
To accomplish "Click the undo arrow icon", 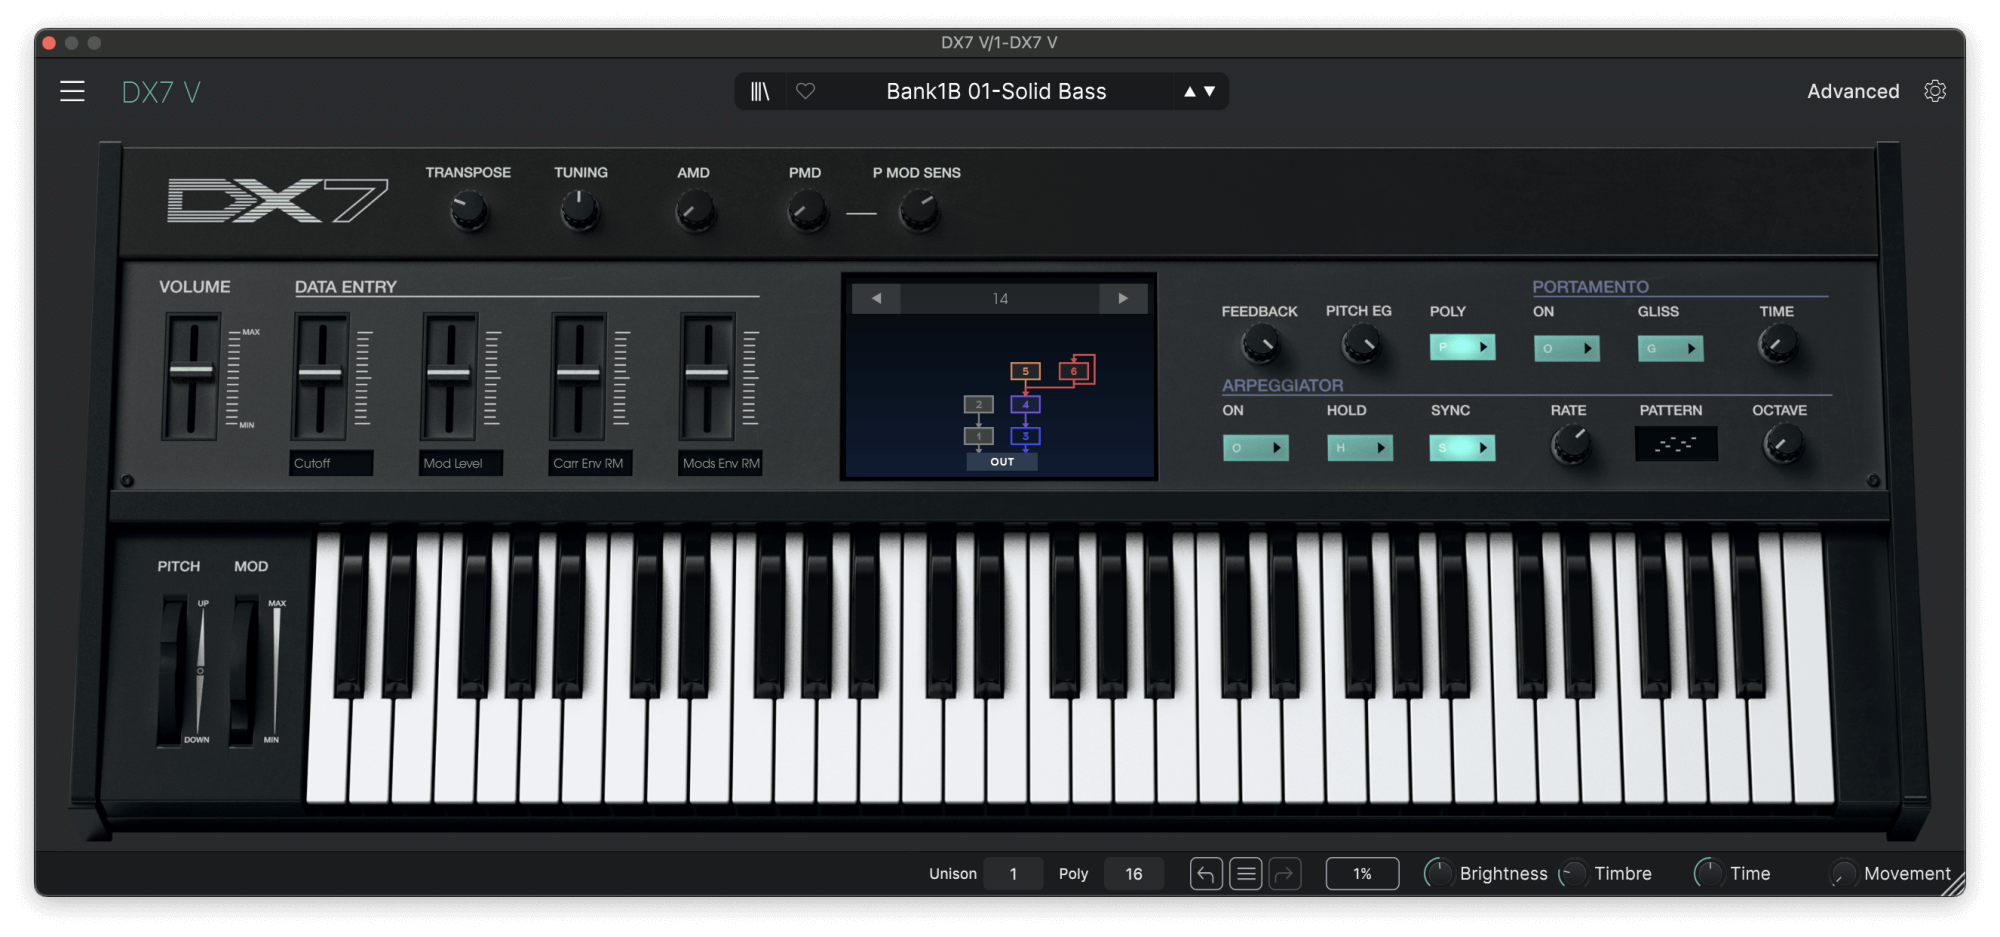I will [x=1205, y=873].
